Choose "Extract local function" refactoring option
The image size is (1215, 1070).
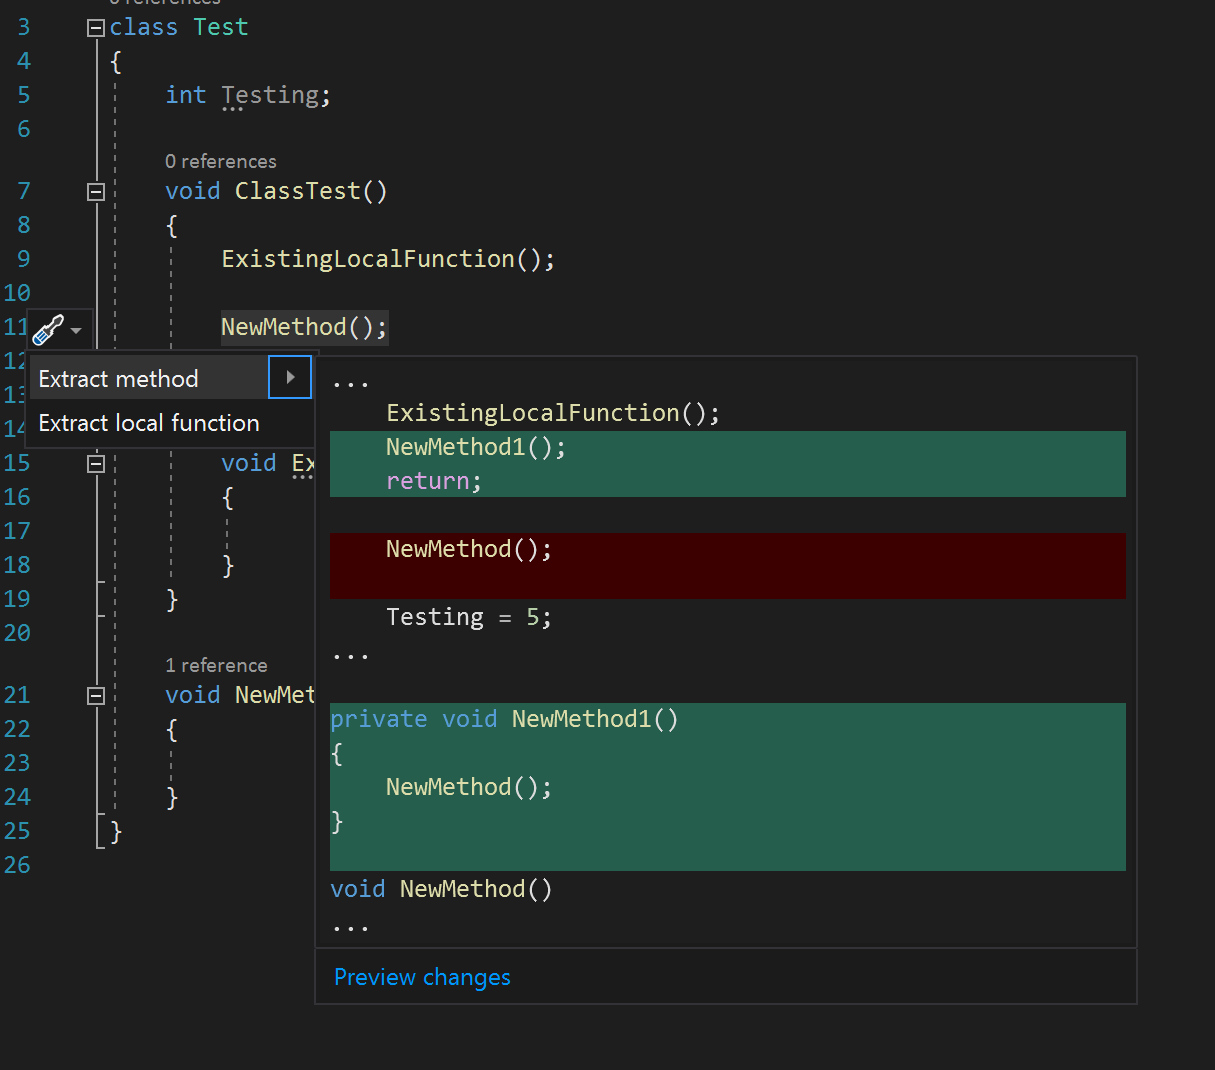point(151,423)
